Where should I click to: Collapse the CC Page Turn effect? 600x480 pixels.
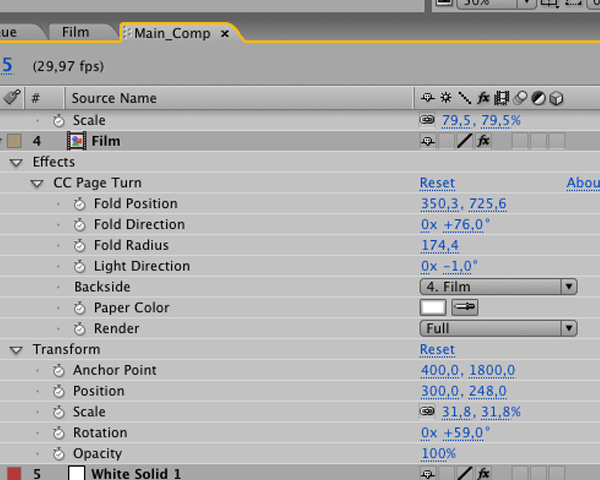click(37, 183)
